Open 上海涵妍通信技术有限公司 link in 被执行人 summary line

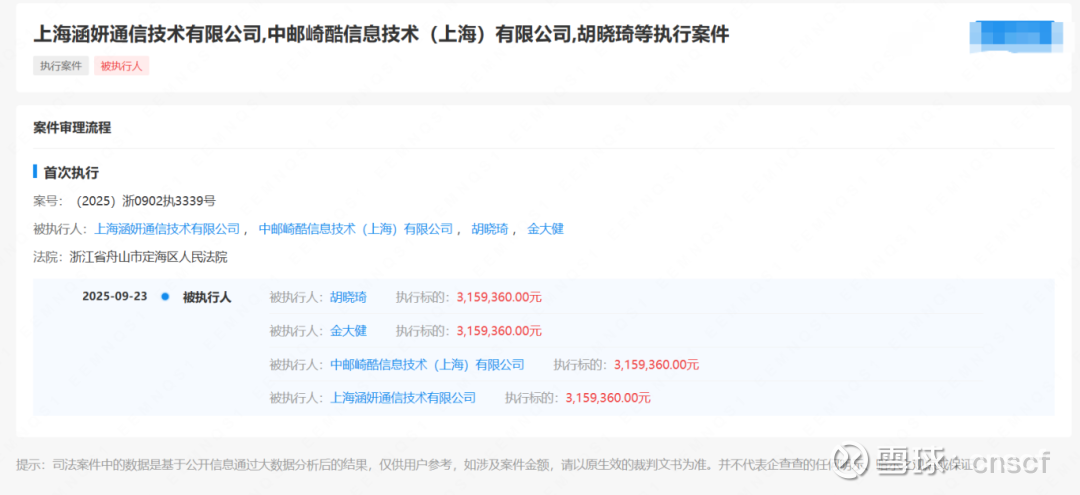(x=166, y=229)
